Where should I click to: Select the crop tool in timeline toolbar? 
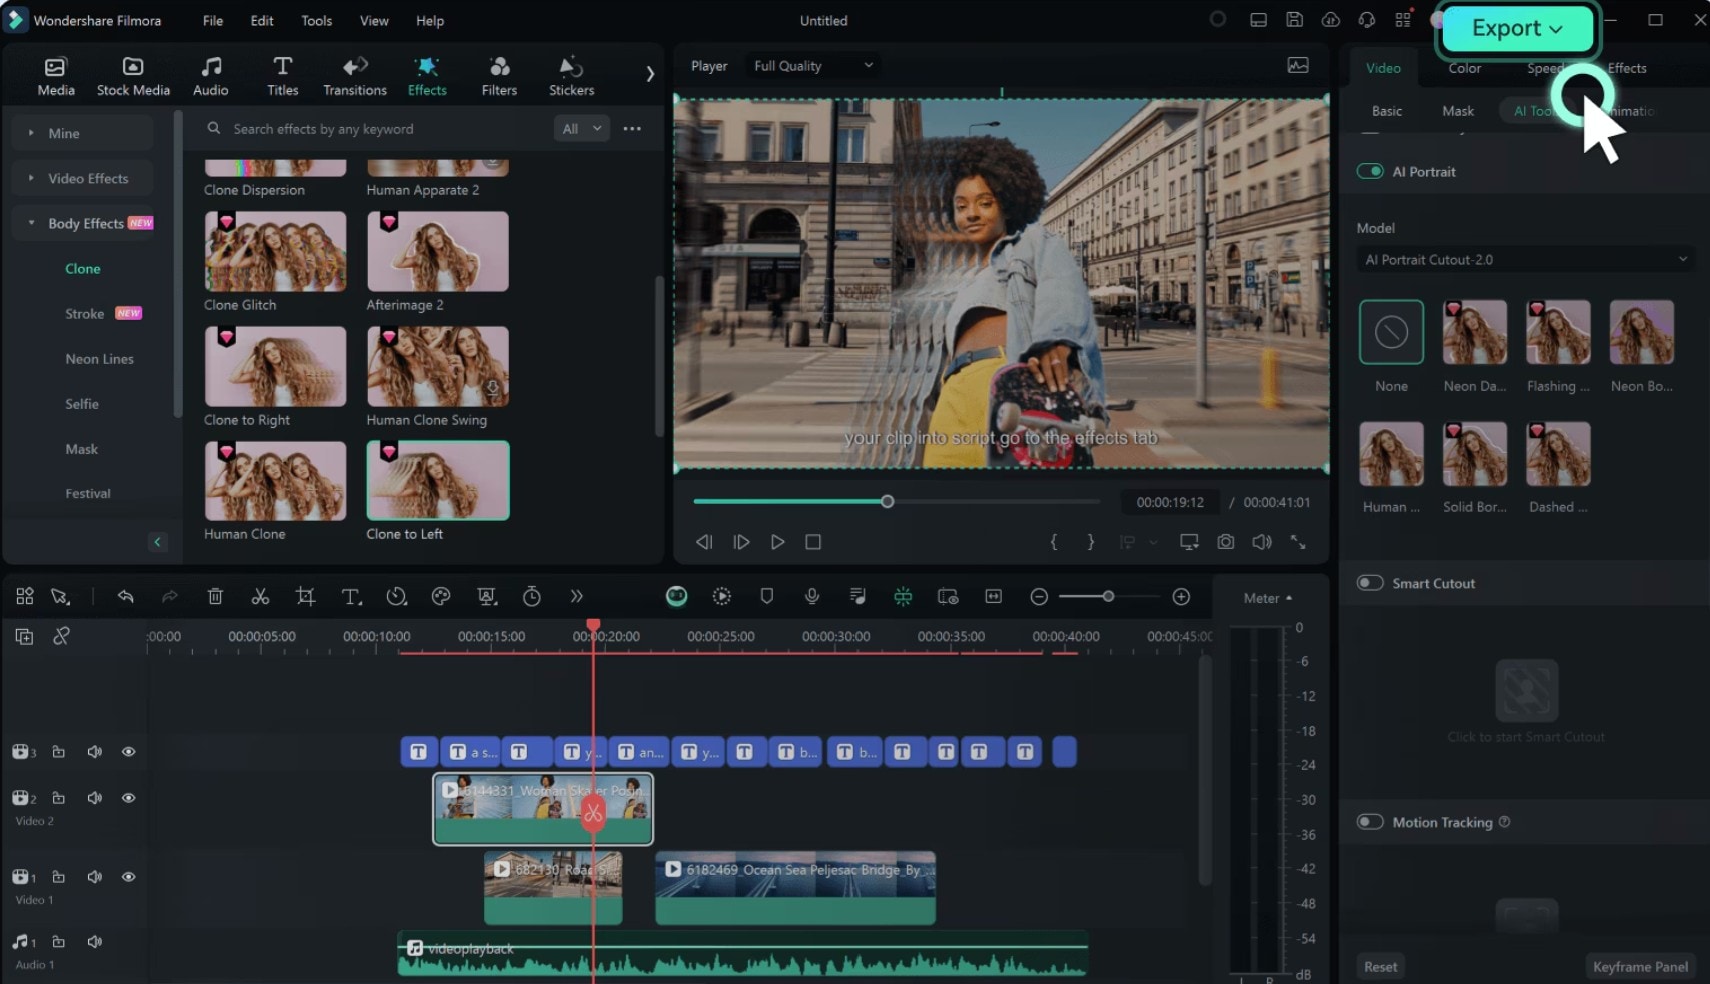pyautogui.click(x=306, y=596)
